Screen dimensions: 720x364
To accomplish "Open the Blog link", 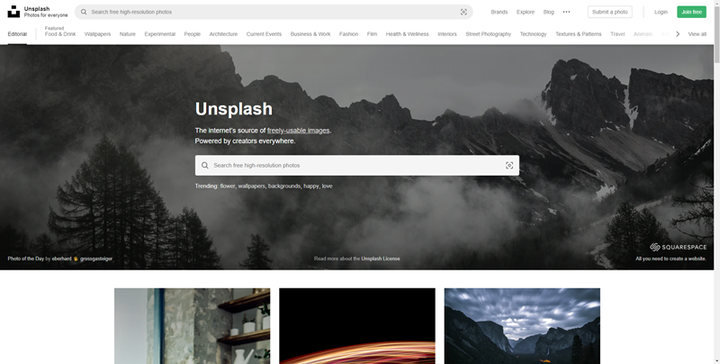I will pyautogui.click(x=549, y=12).
